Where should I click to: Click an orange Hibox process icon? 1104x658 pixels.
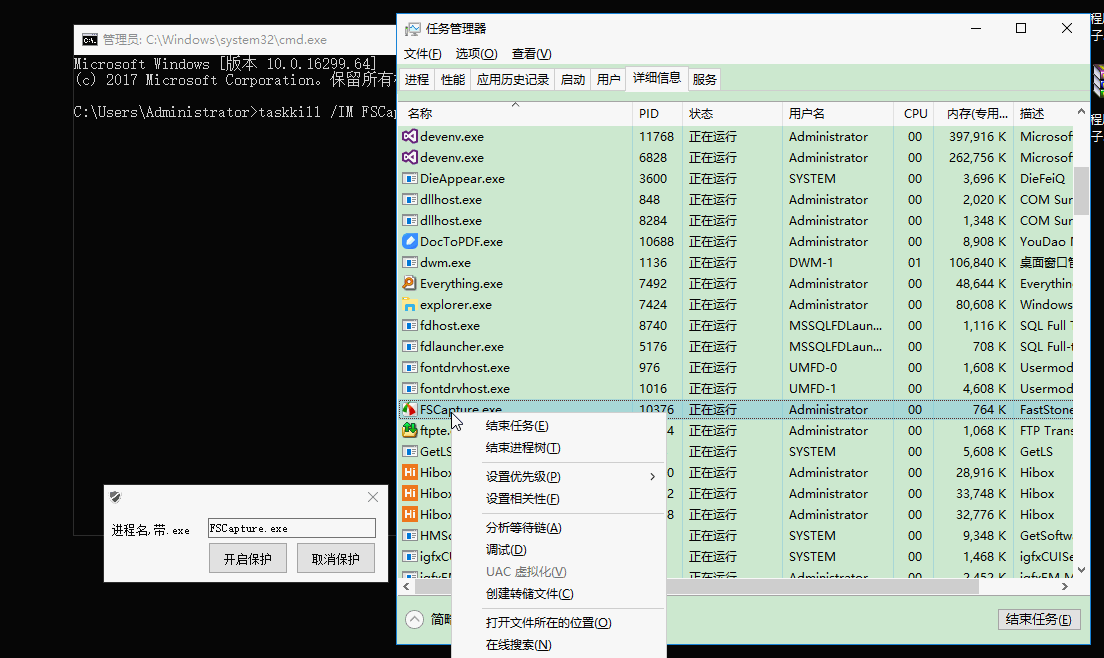(x=410, y=472)
